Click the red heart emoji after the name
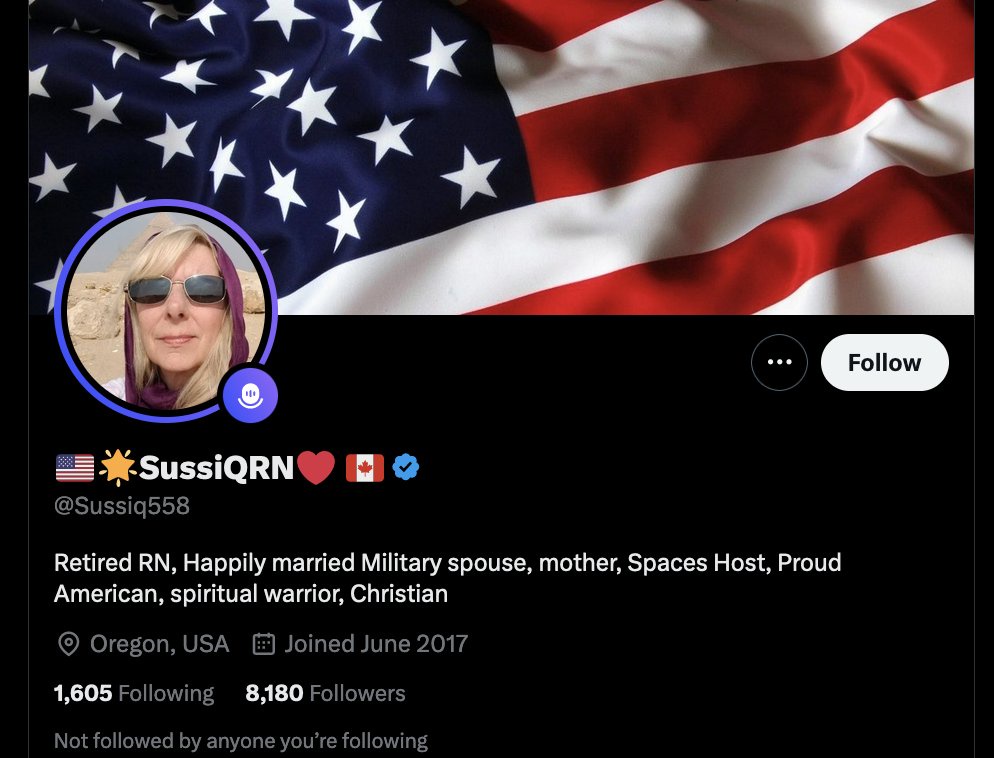This screenshot has width=994, height=758. point(316,468)
